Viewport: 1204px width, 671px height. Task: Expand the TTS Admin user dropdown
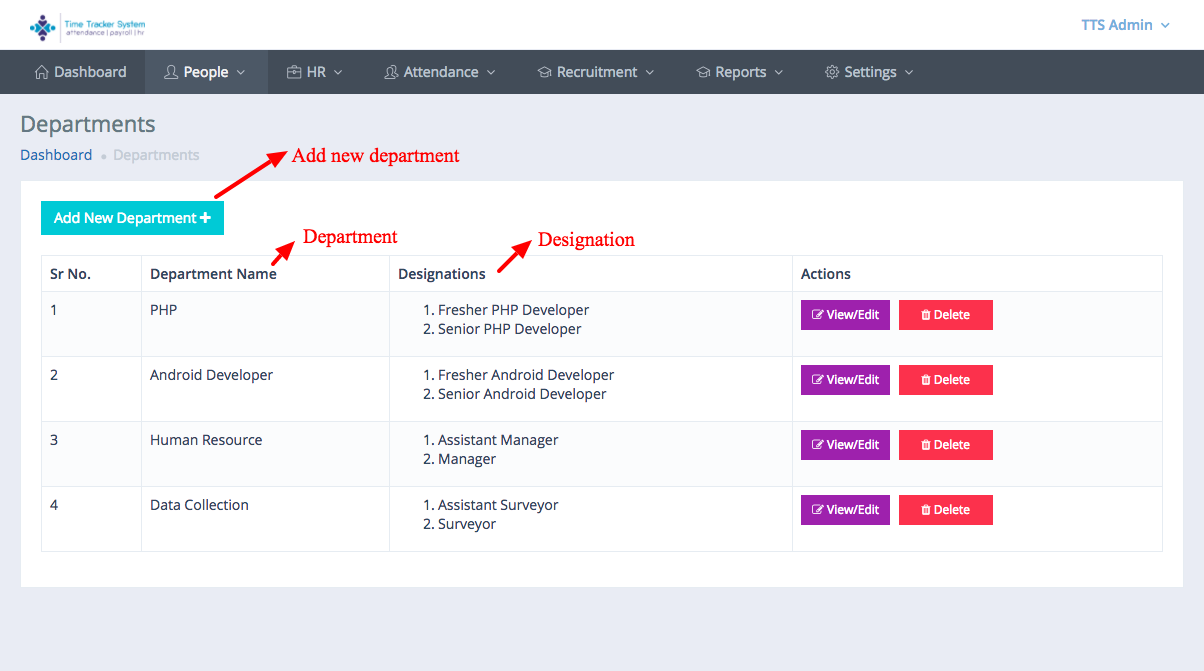click(1125, 25)
